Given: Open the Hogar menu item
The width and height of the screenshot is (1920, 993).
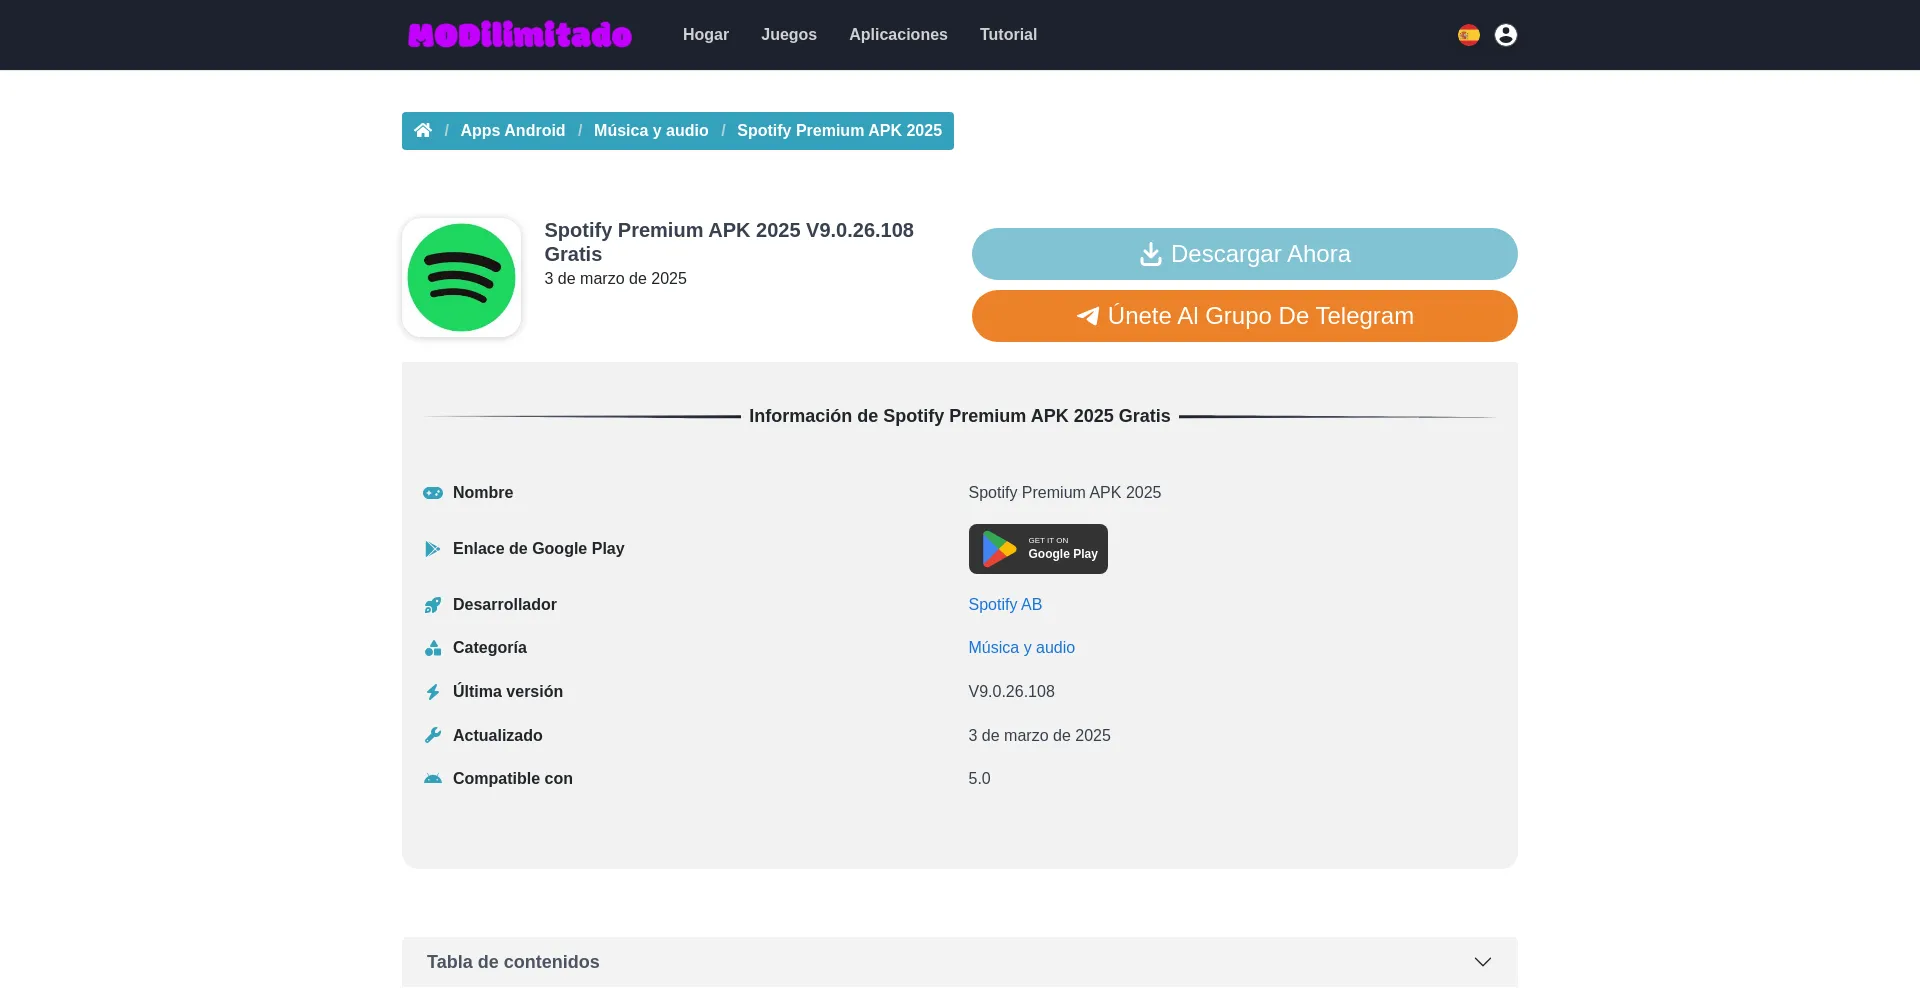Looking at the screenshot, I should tap(706, 34).
